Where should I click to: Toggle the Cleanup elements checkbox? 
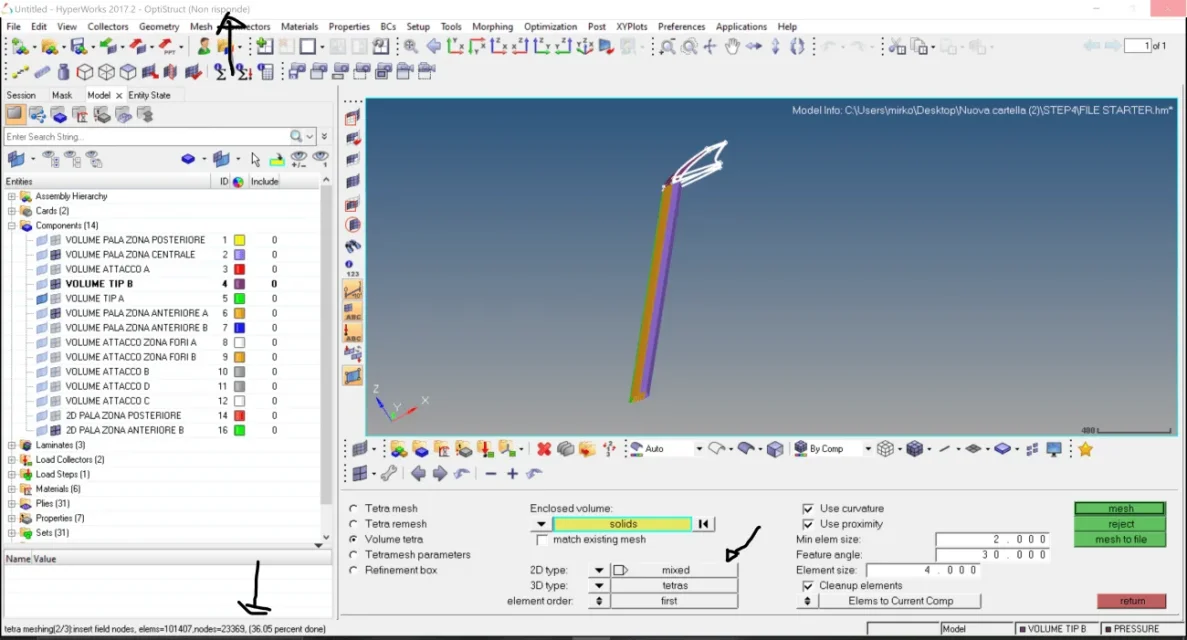click(x=808, y=585)
